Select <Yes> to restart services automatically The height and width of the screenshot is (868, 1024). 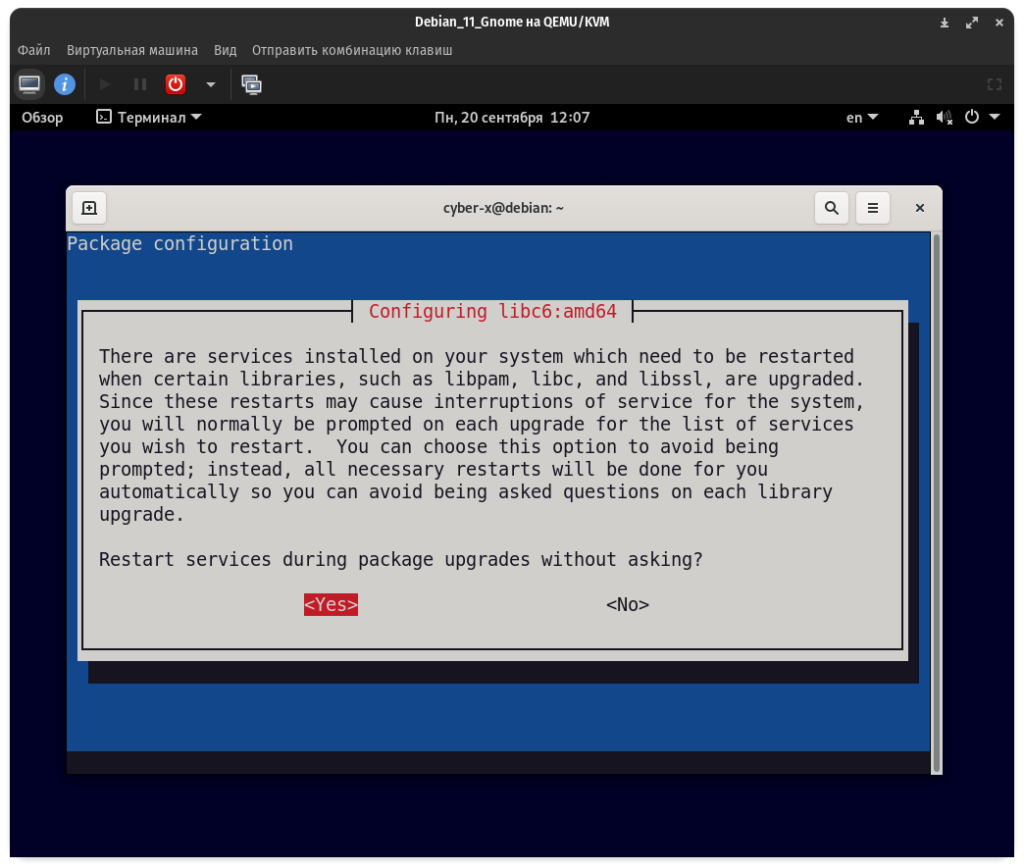pyautogui.click(x=331, y=605)
